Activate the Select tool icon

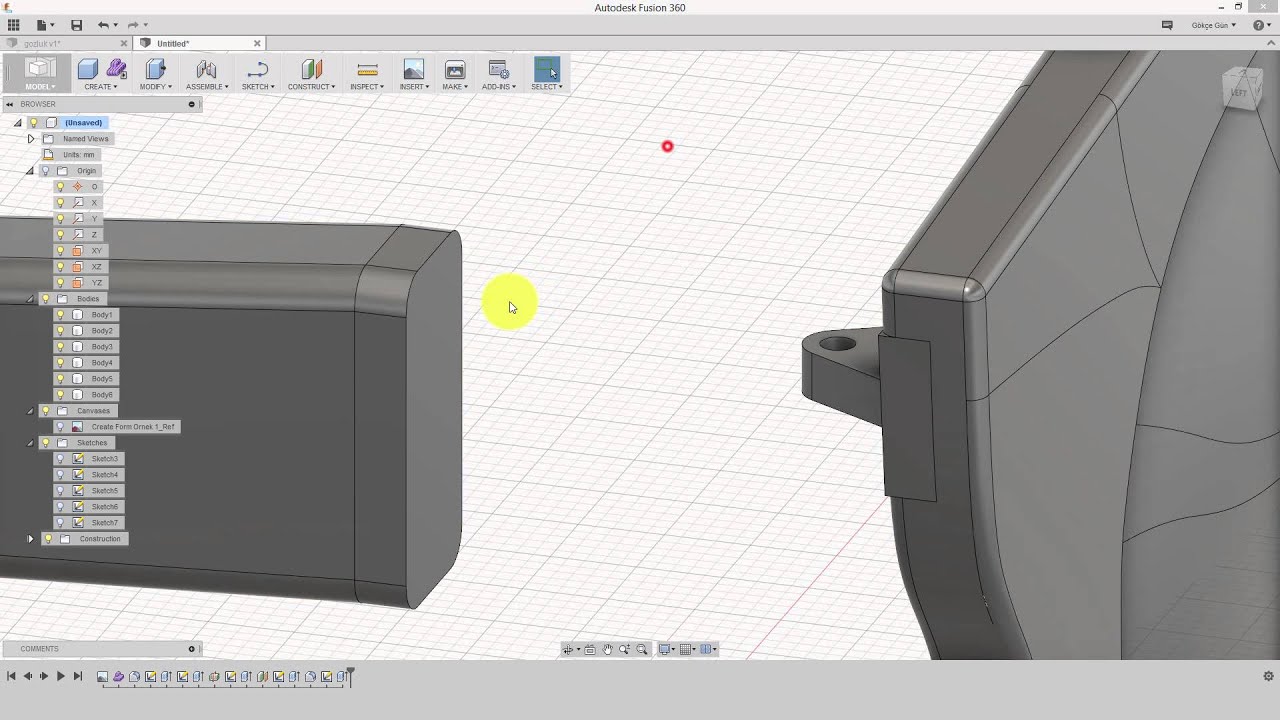coord(546,69)
